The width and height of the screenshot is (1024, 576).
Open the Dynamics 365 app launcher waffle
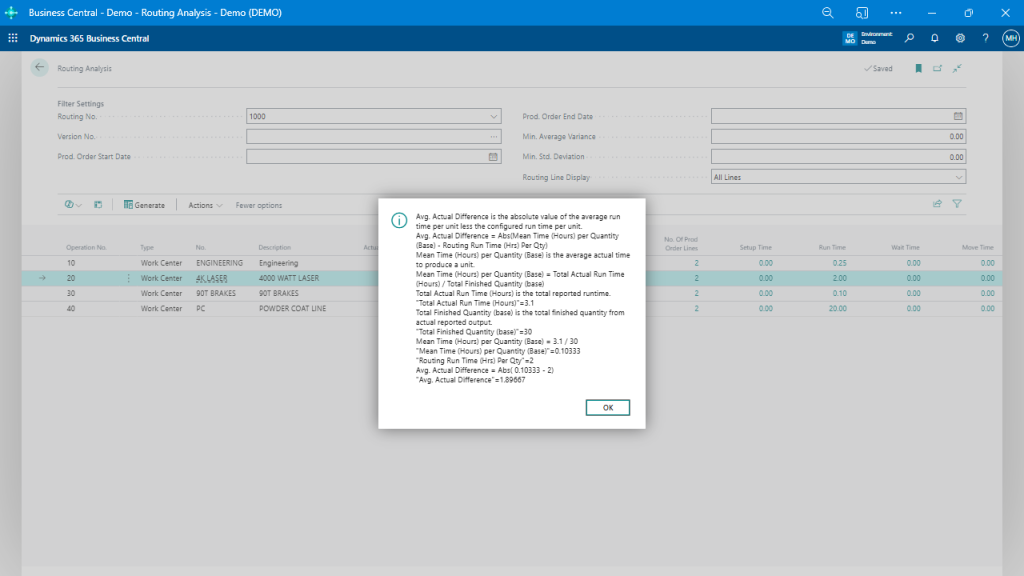[x=12, y=37]
